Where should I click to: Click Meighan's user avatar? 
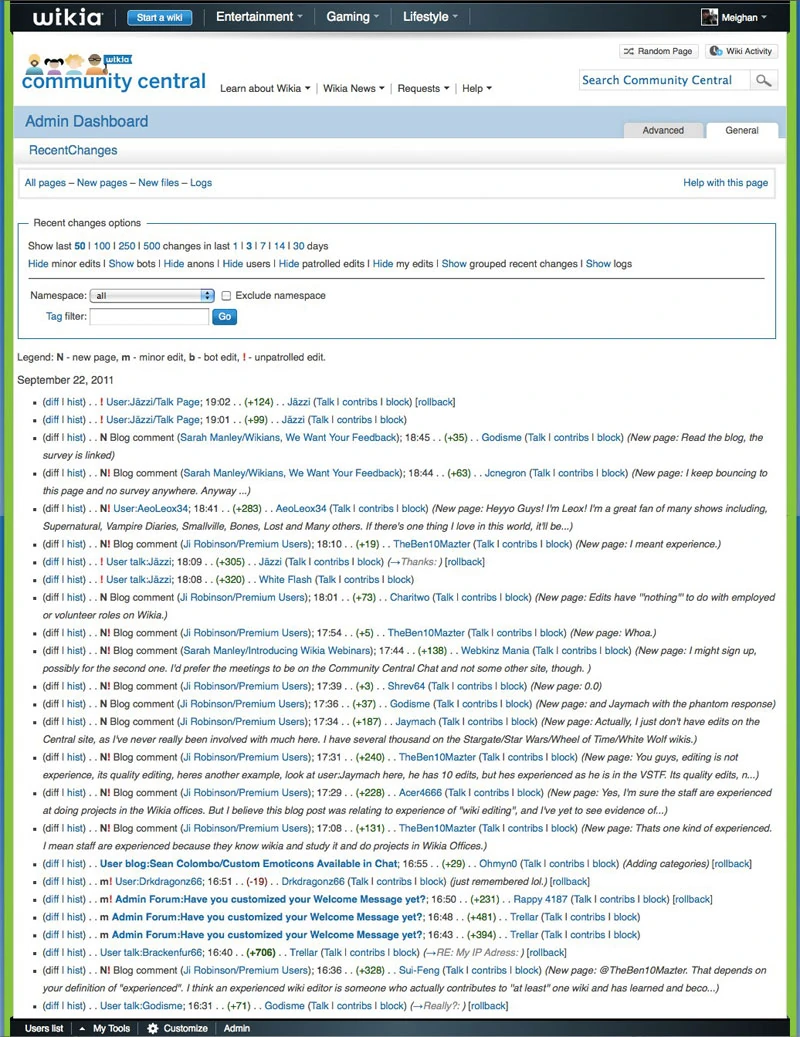click(x=709, y=17)
